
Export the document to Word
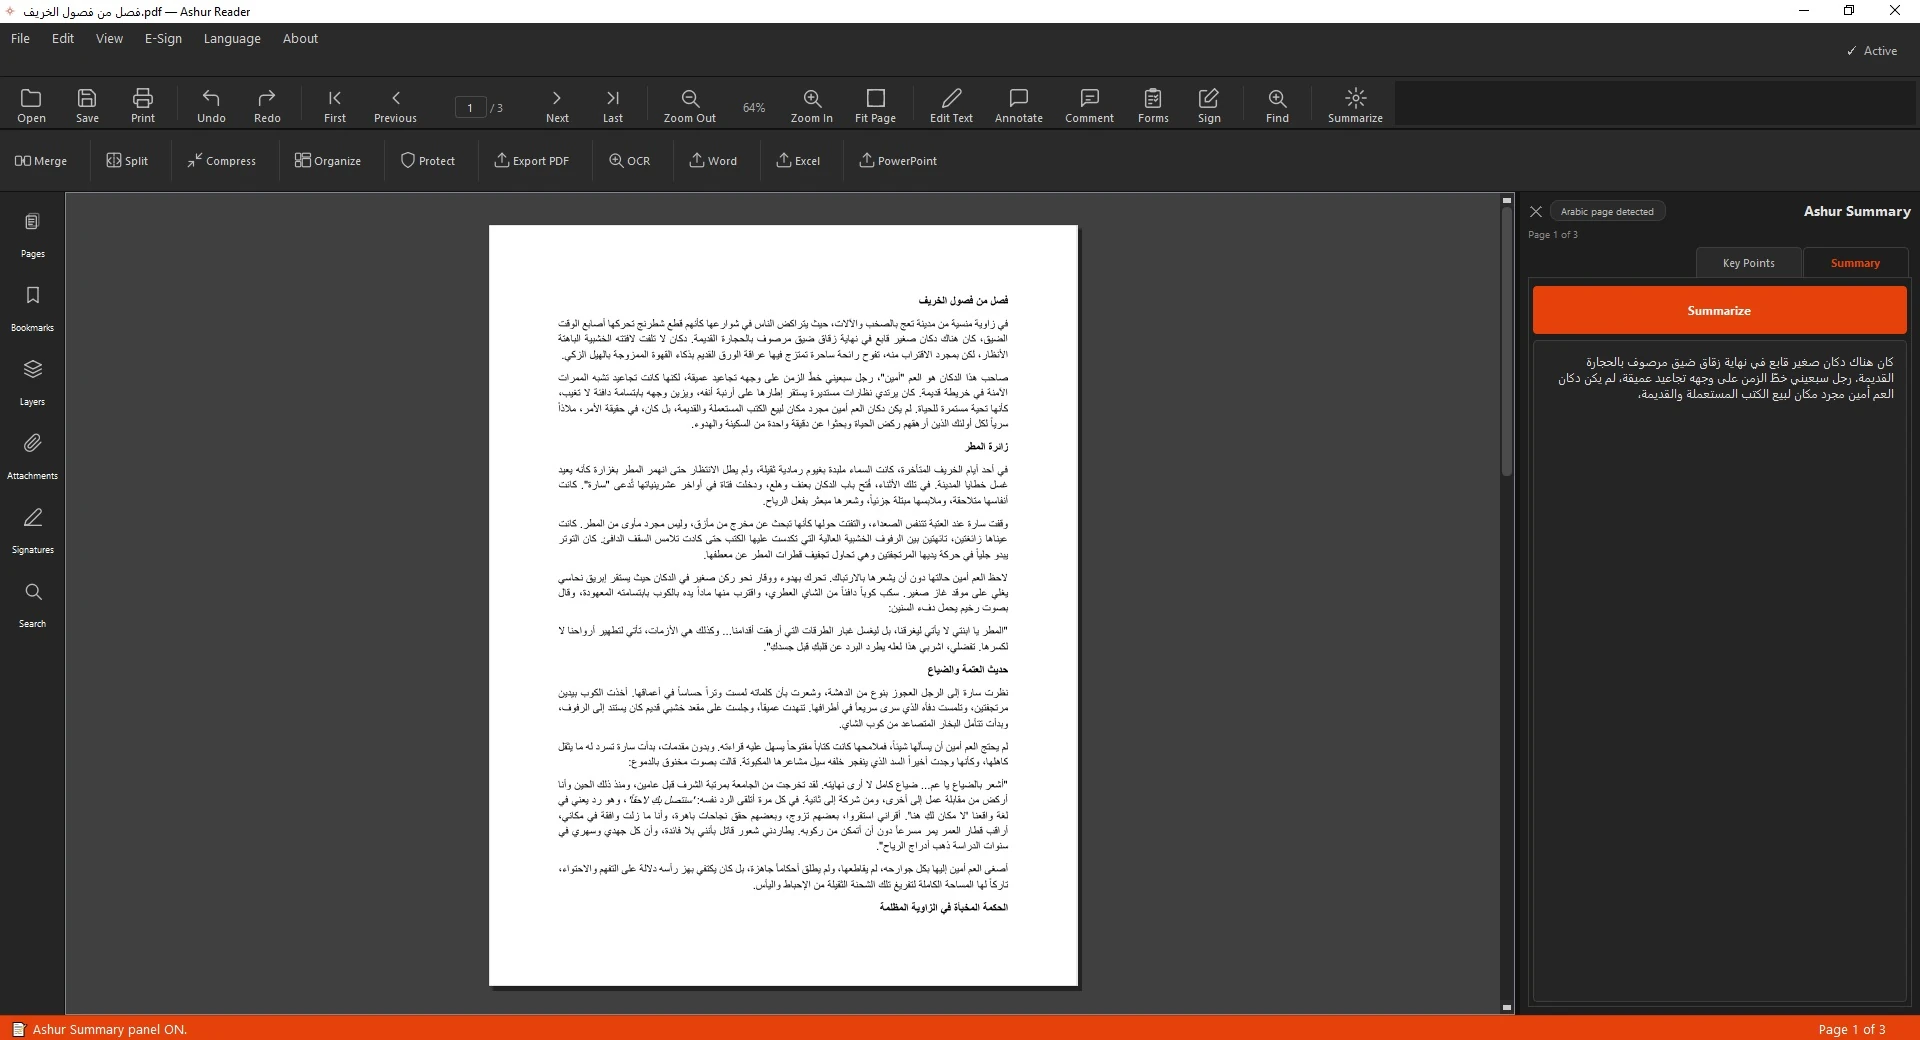click(713, 161)
